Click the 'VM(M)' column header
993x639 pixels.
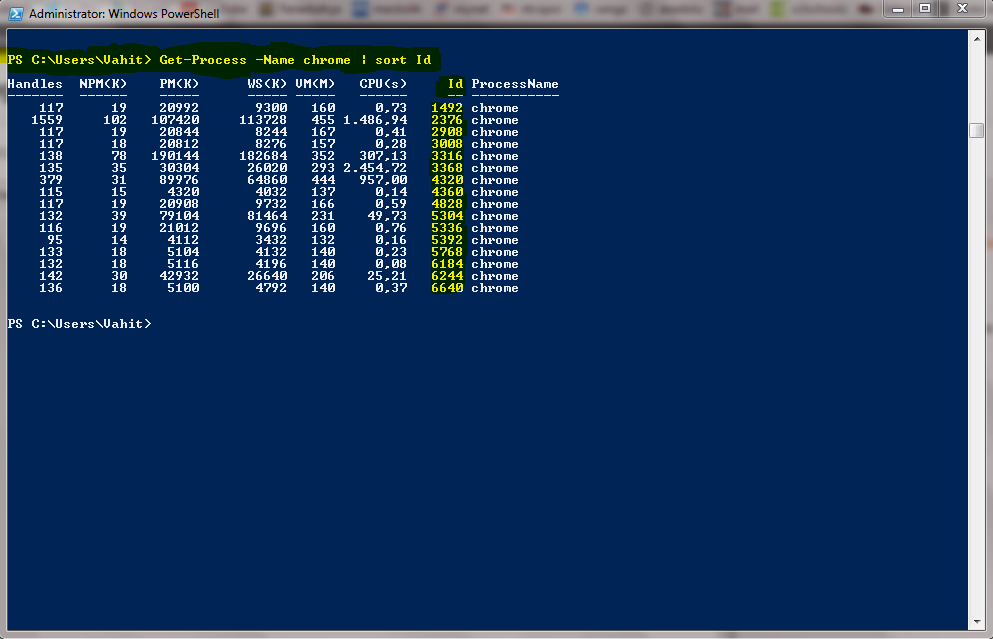(x=315, y=84)
